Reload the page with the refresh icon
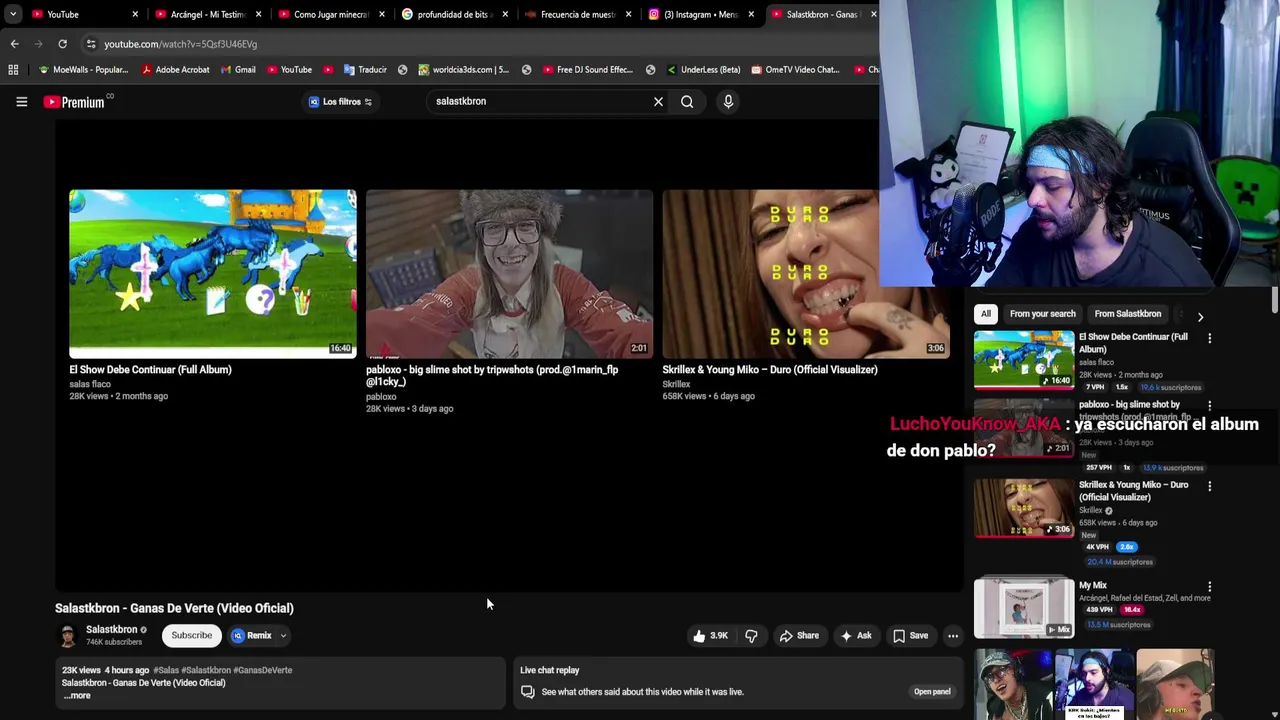Screen dimensions: 1280x720 (x=62, y=44)
